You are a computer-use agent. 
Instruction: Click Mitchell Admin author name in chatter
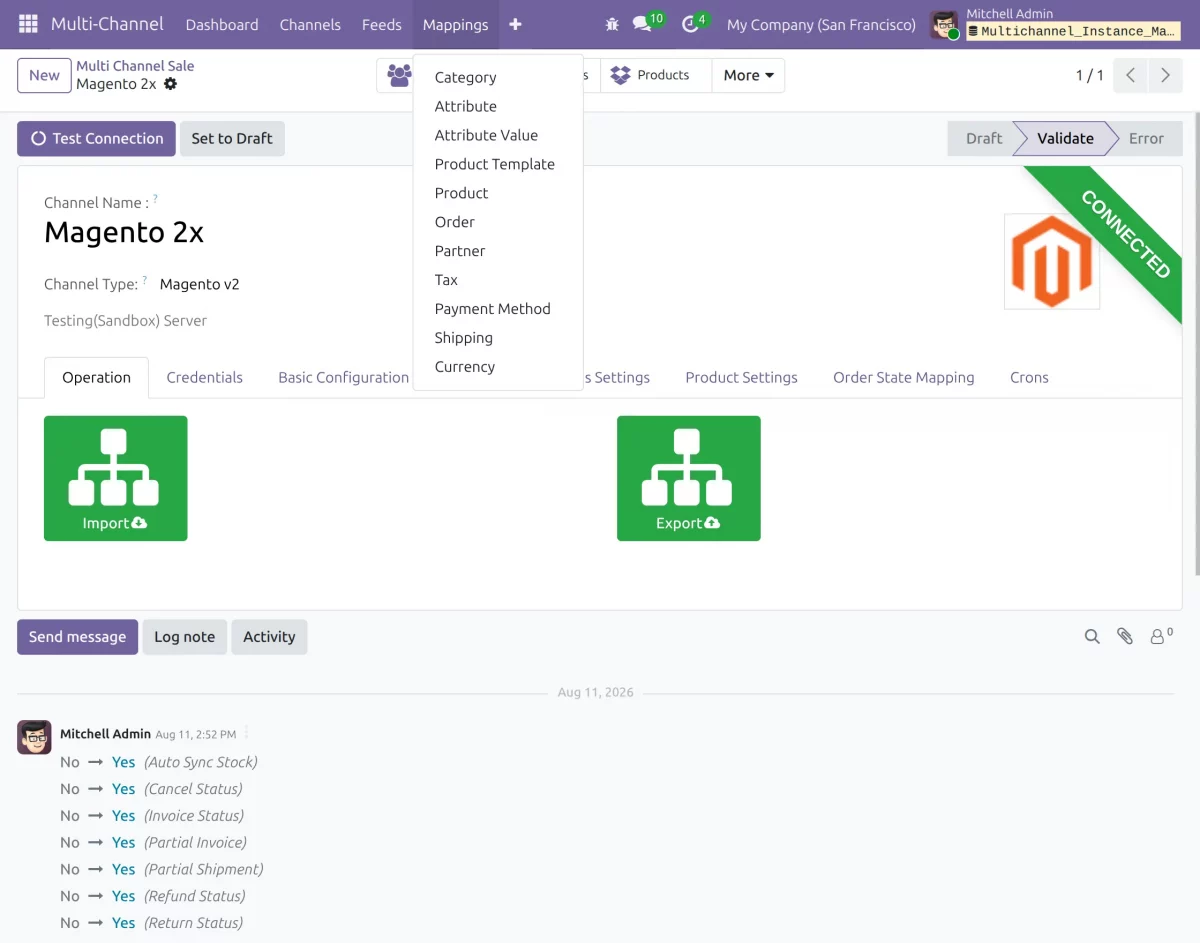pyautogui.click(x=105, y=734)
